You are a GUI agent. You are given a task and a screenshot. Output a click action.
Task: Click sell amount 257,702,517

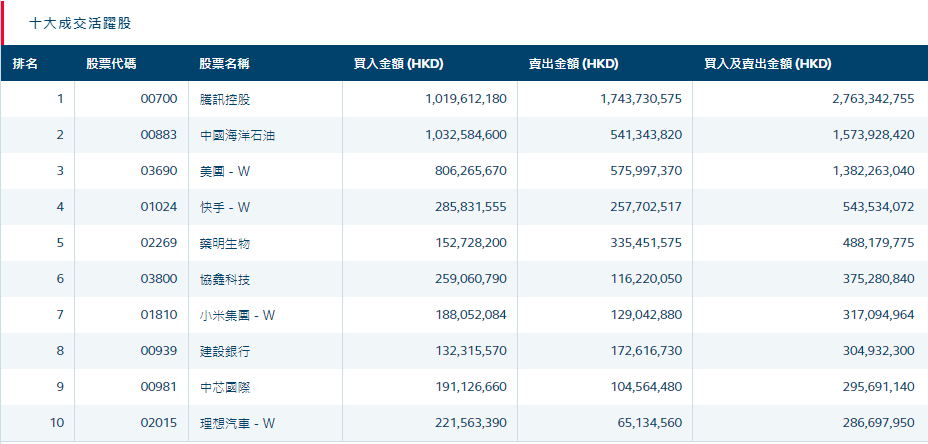646,207
